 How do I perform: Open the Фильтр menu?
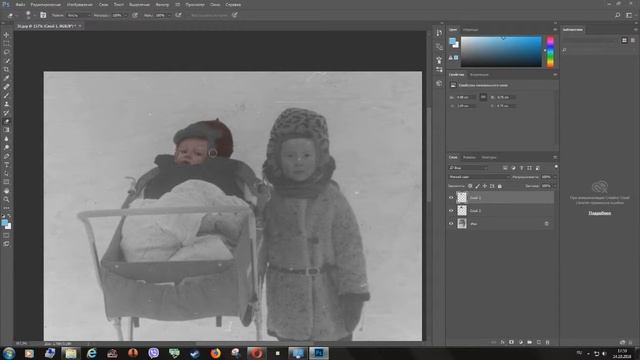[x=162, y=4]
